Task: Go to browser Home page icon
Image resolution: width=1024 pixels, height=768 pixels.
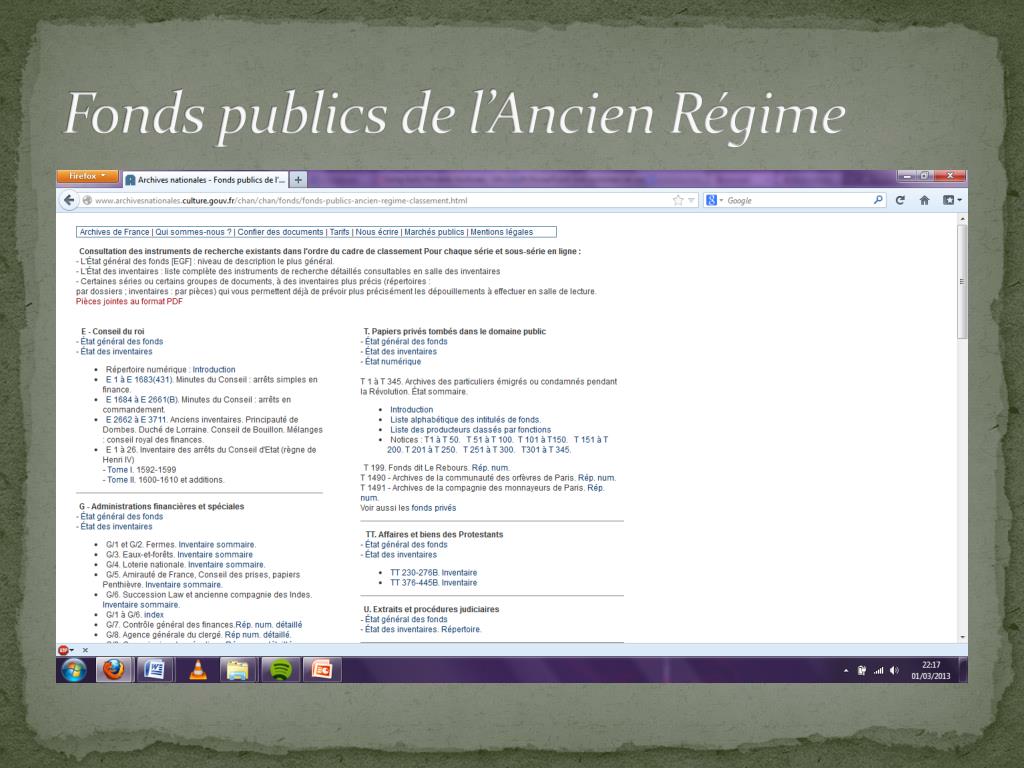Action: [x=924, y=200]
